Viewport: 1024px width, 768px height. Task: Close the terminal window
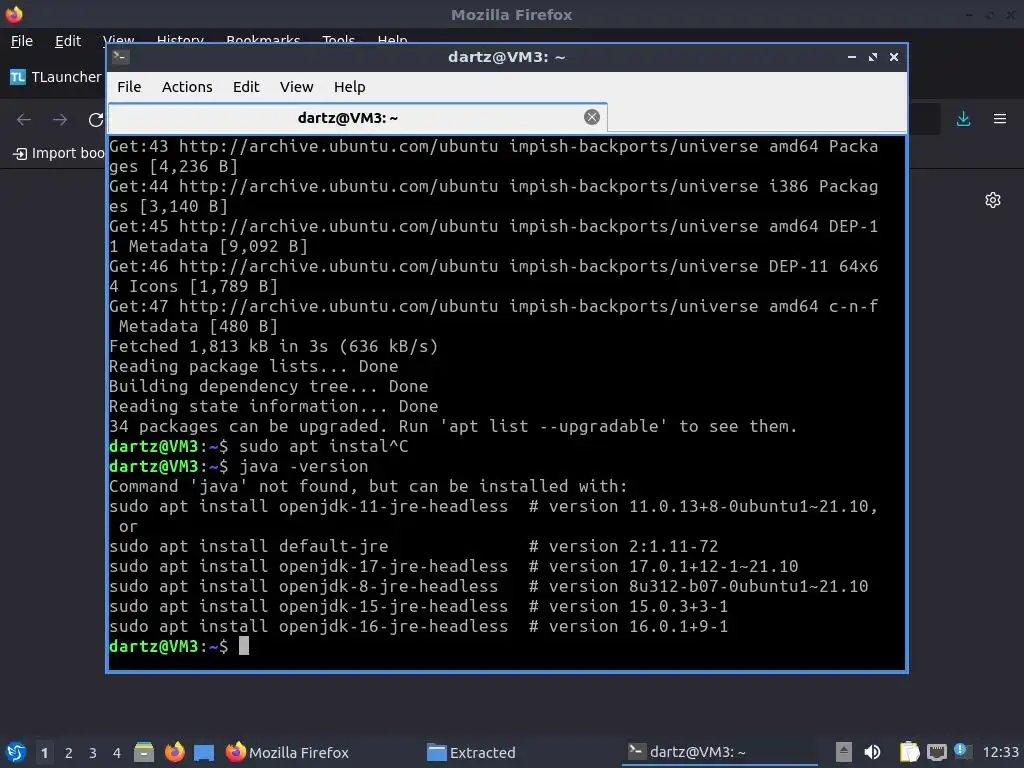(894, 57)
